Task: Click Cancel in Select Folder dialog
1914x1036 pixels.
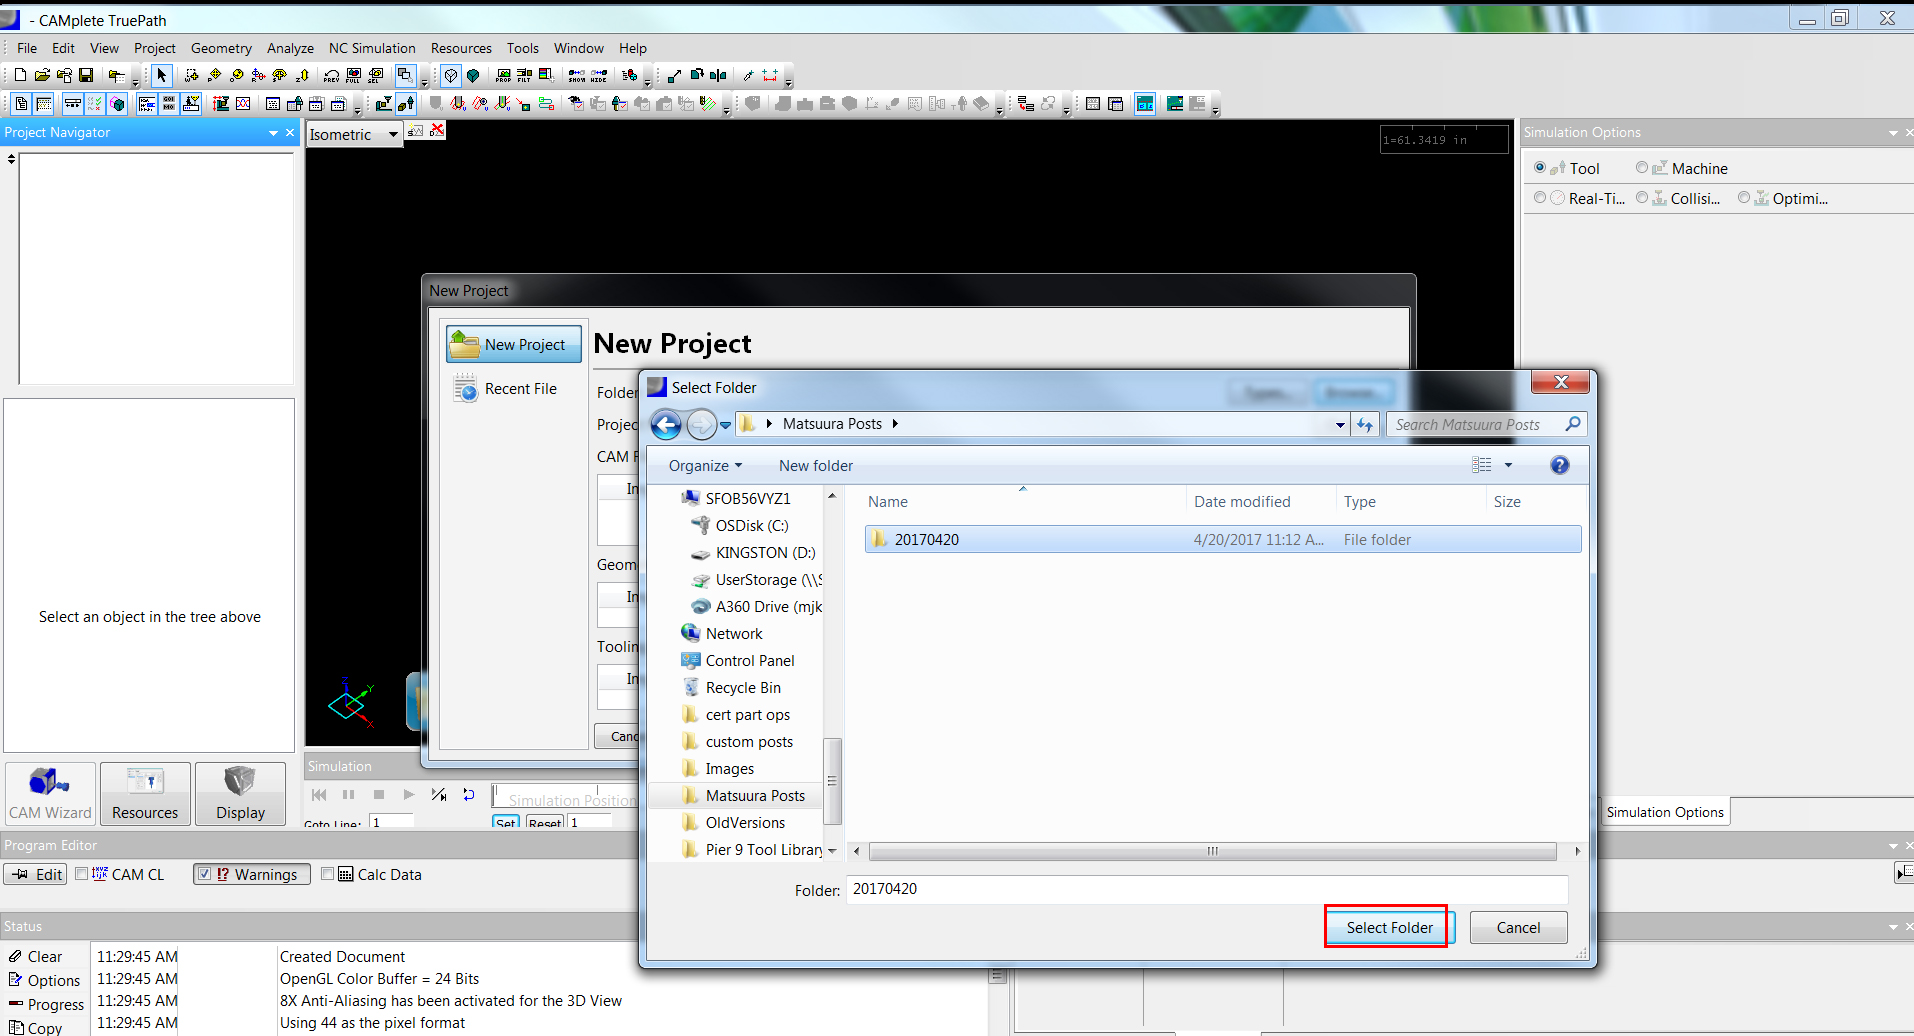Action: [x=1518, y=928]
